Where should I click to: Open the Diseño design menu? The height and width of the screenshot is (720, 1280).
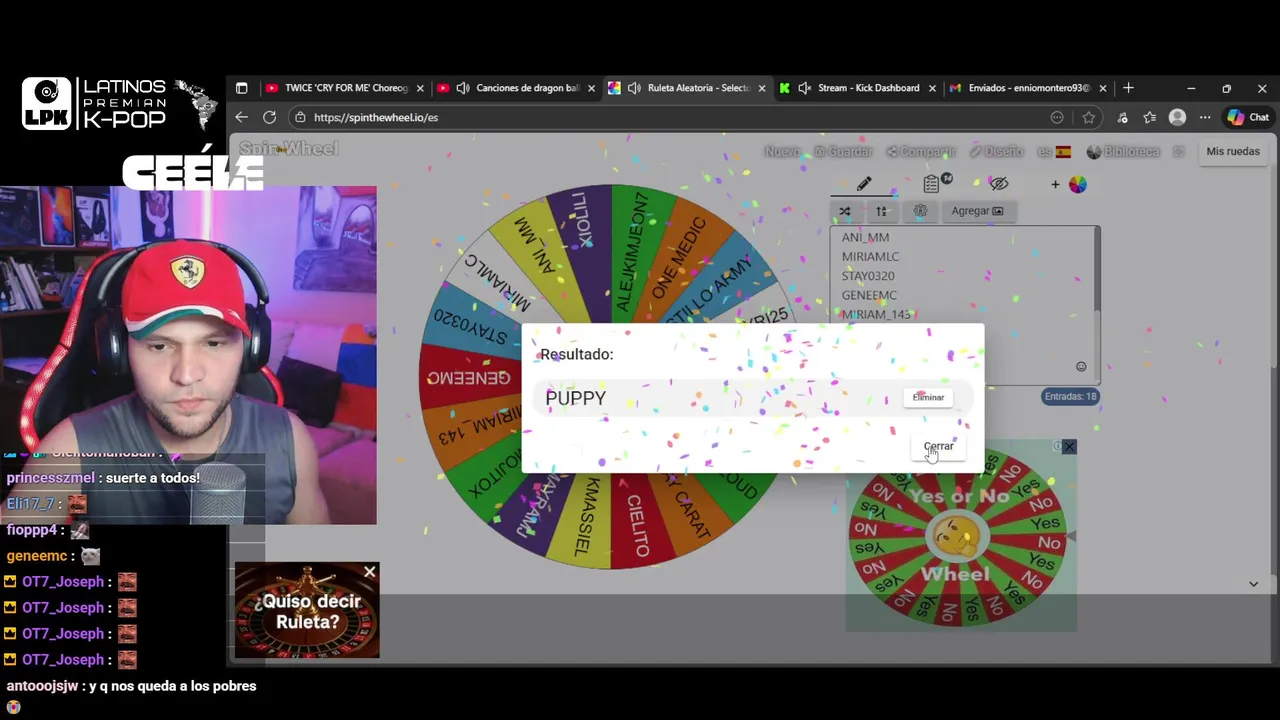coord(996,152)
